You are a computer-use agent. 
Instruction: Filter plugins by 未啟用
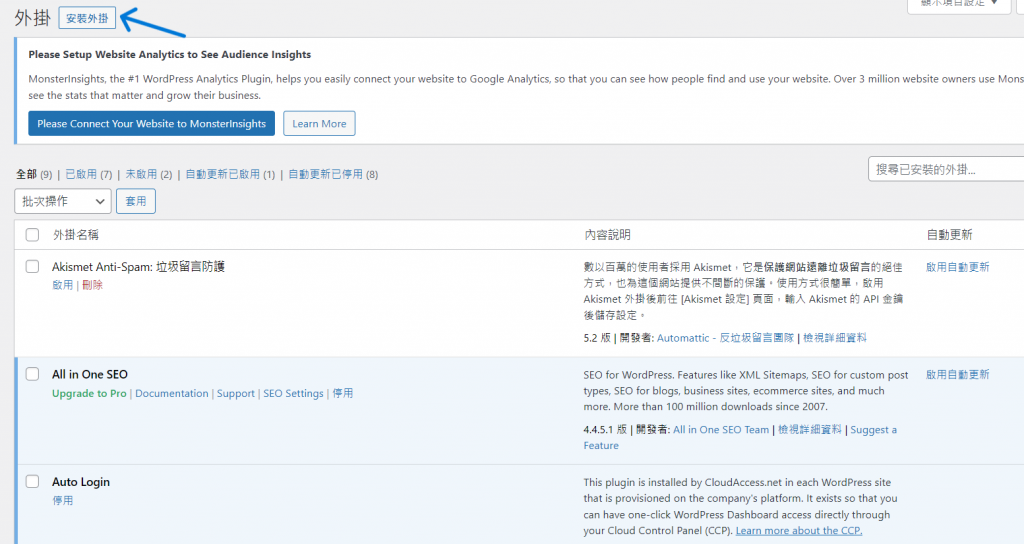[141, 174]
